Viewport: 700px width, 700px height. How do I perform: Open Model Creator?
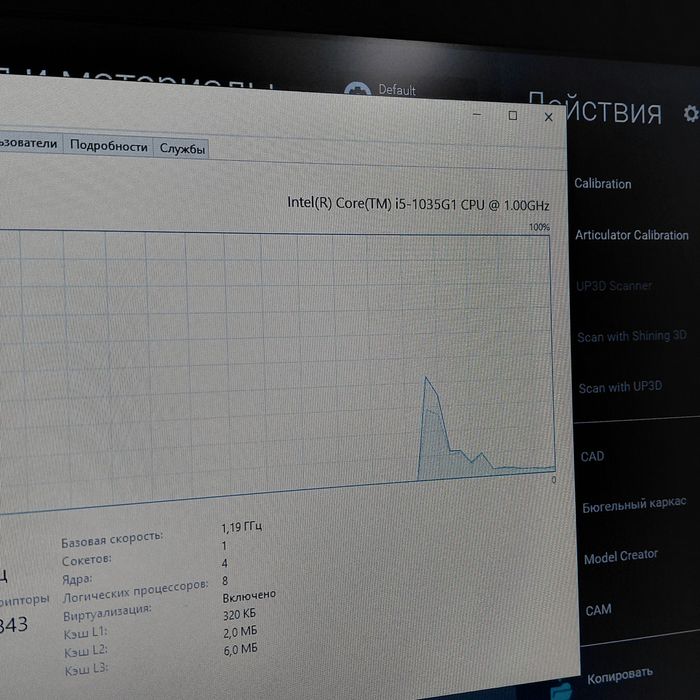[621, 557]
